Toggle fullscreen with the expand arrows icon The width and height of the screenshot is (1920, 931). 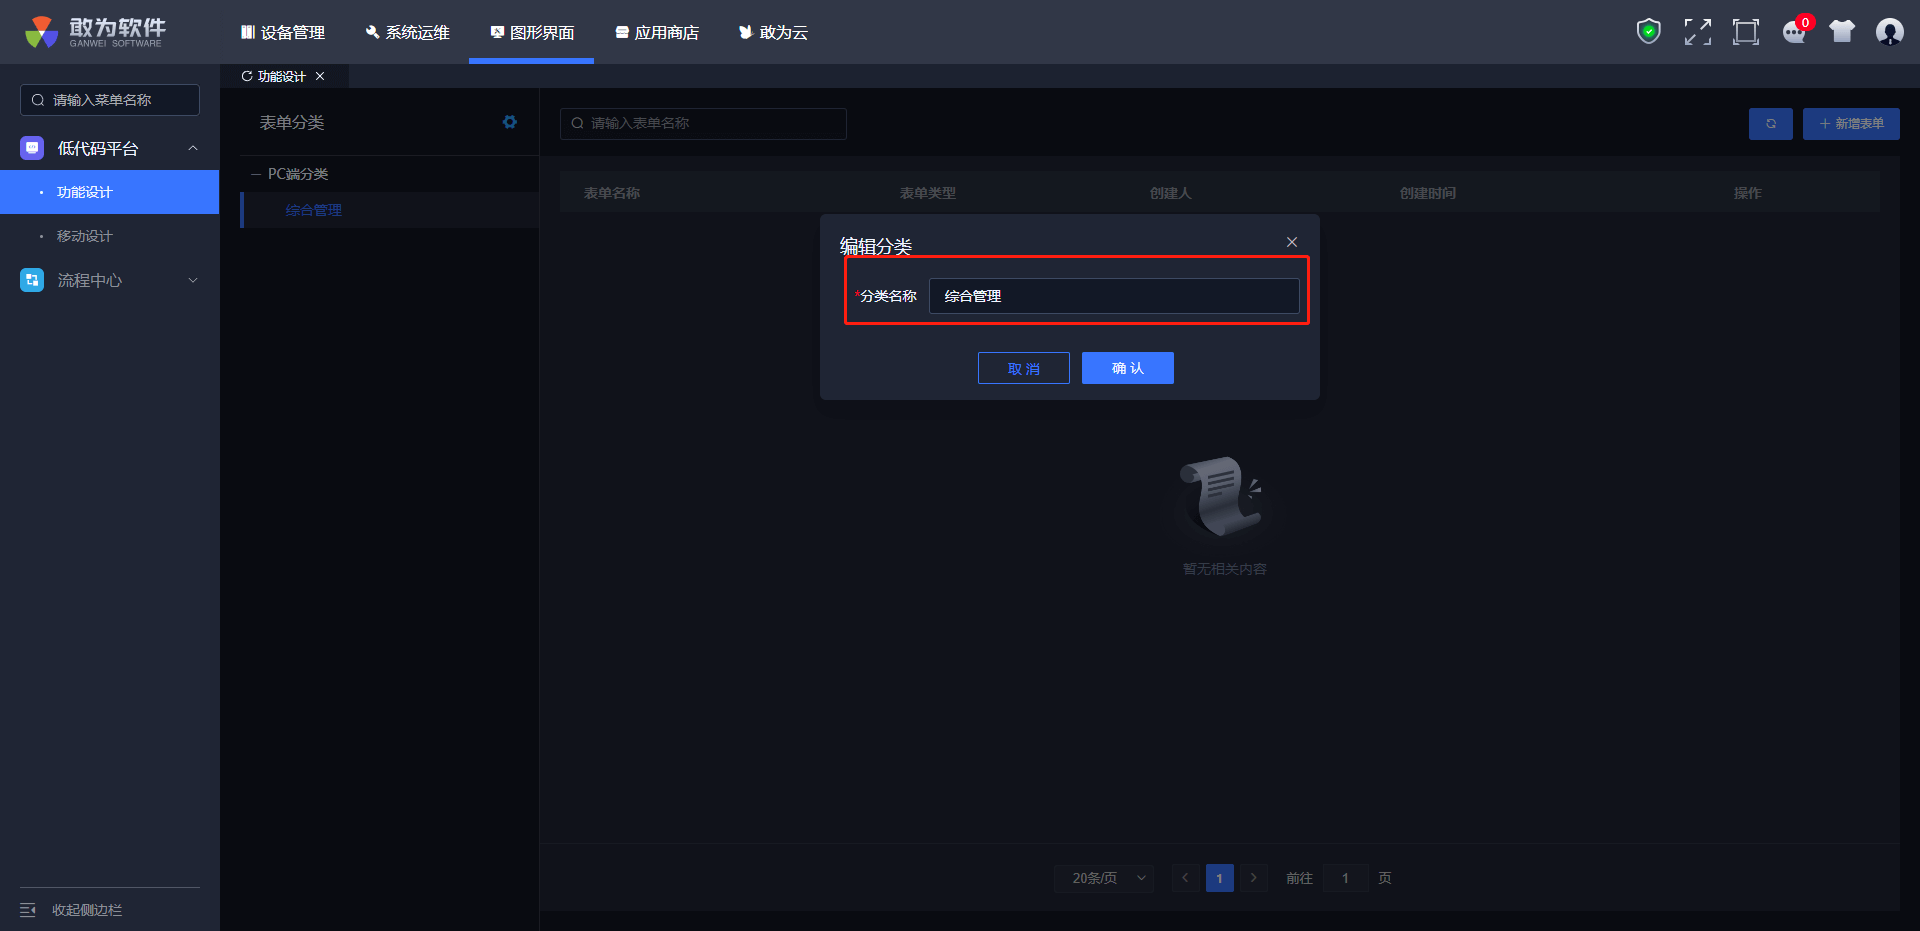[x=1697, y=32]
